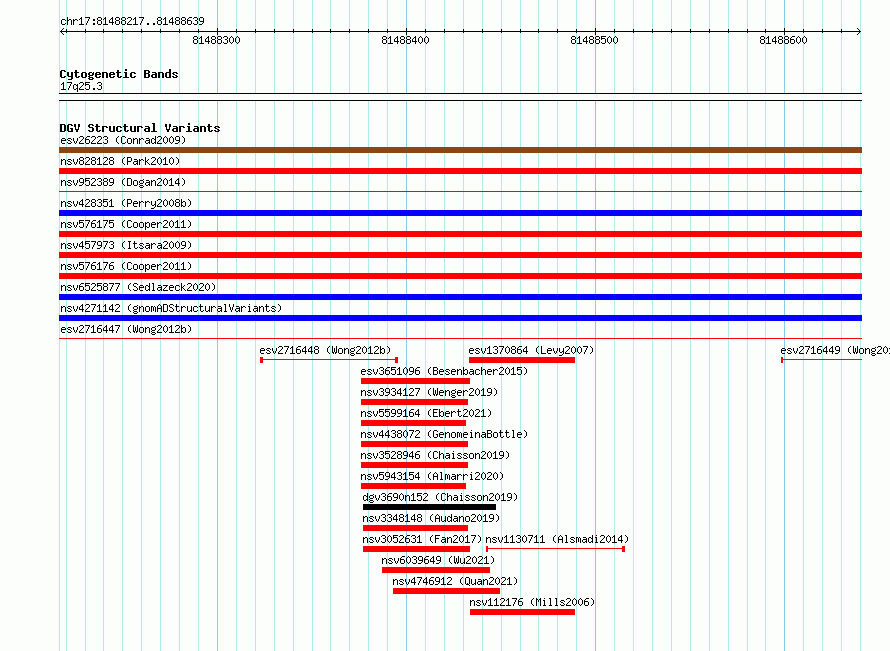Click the nsv6525877 (Sedlazeck2020) label
Image resolution: width=890 pixels, height=651 pixels.
click(138, 287)
